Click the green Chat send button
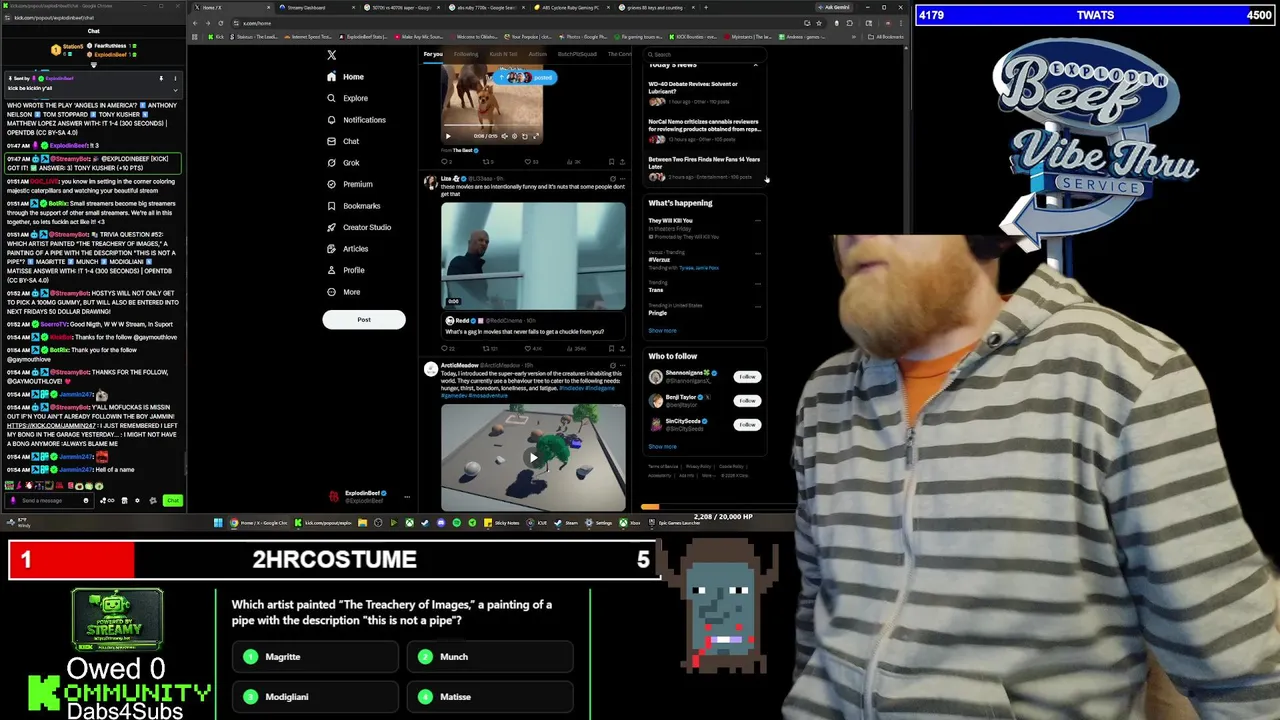Screen dimensions: 1280x720 coord(173,500)
